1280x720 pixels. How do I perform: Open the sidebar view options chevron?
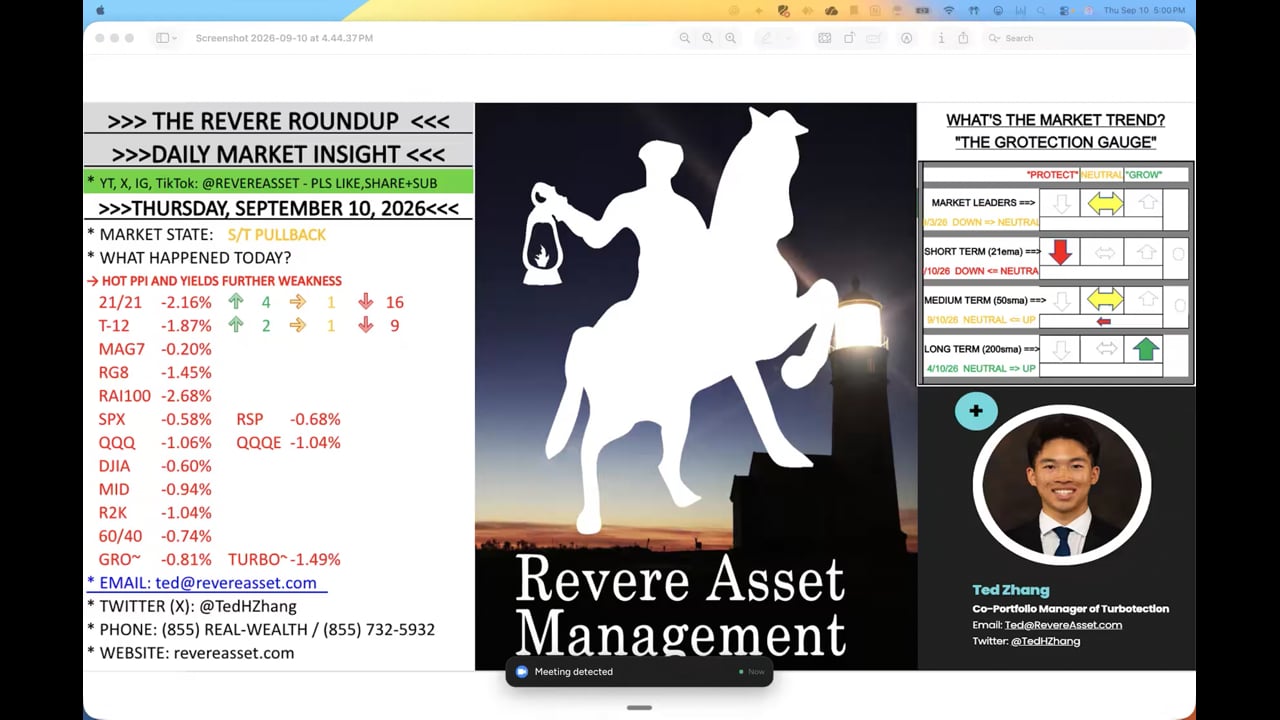click(175, 38)
